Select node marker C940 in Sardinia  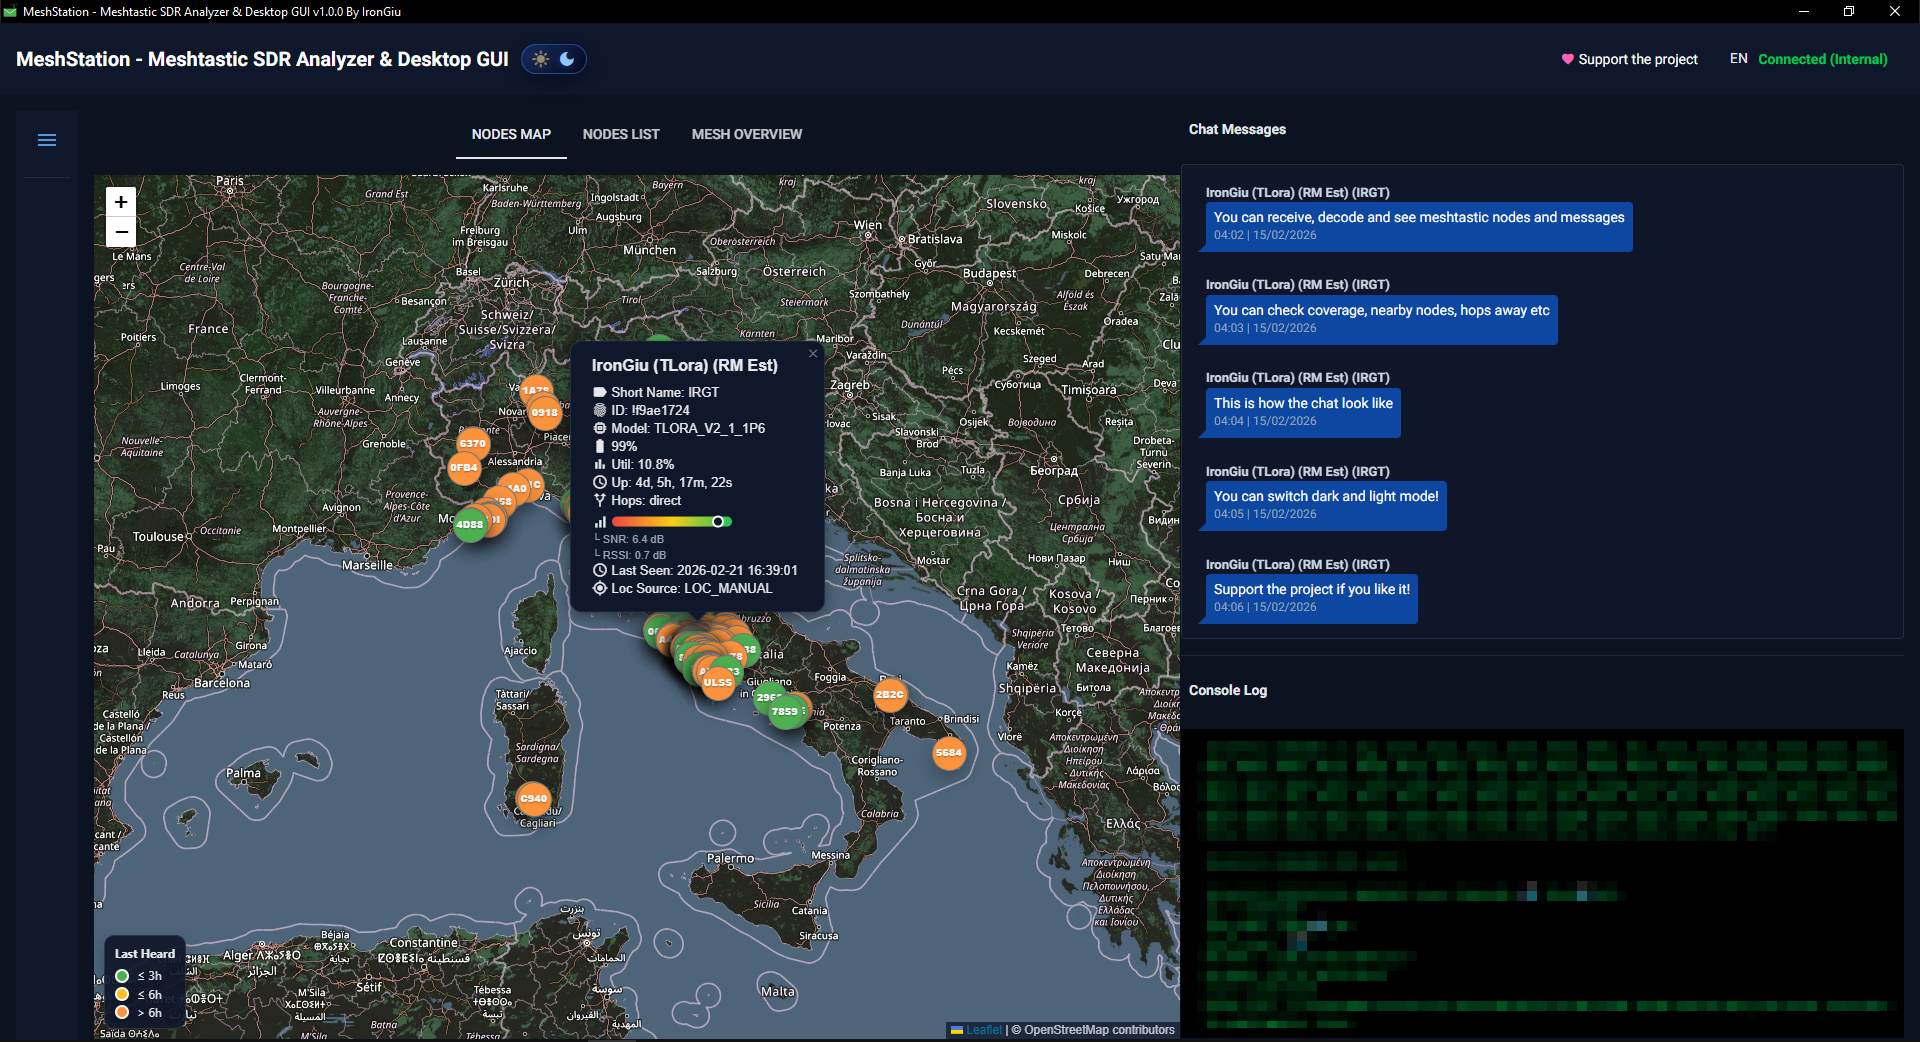pyautogui.click(x=534, y=798)
